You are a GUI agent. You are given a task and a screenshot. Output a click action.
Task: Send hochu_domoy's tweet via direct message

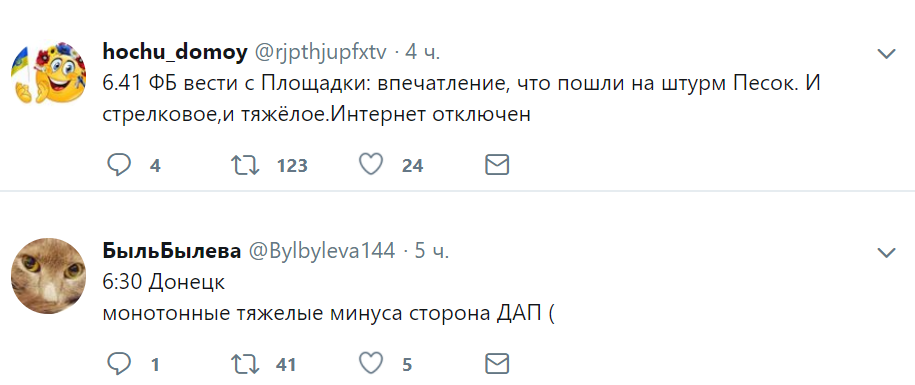497,166
